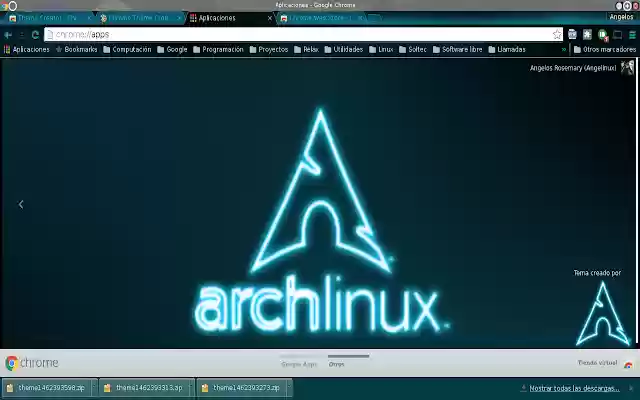This screenshot has width=640, height=400.
Task: Expand the Utilidades bookmark folder
Action: pyautogui.click(x=344, y=49)
